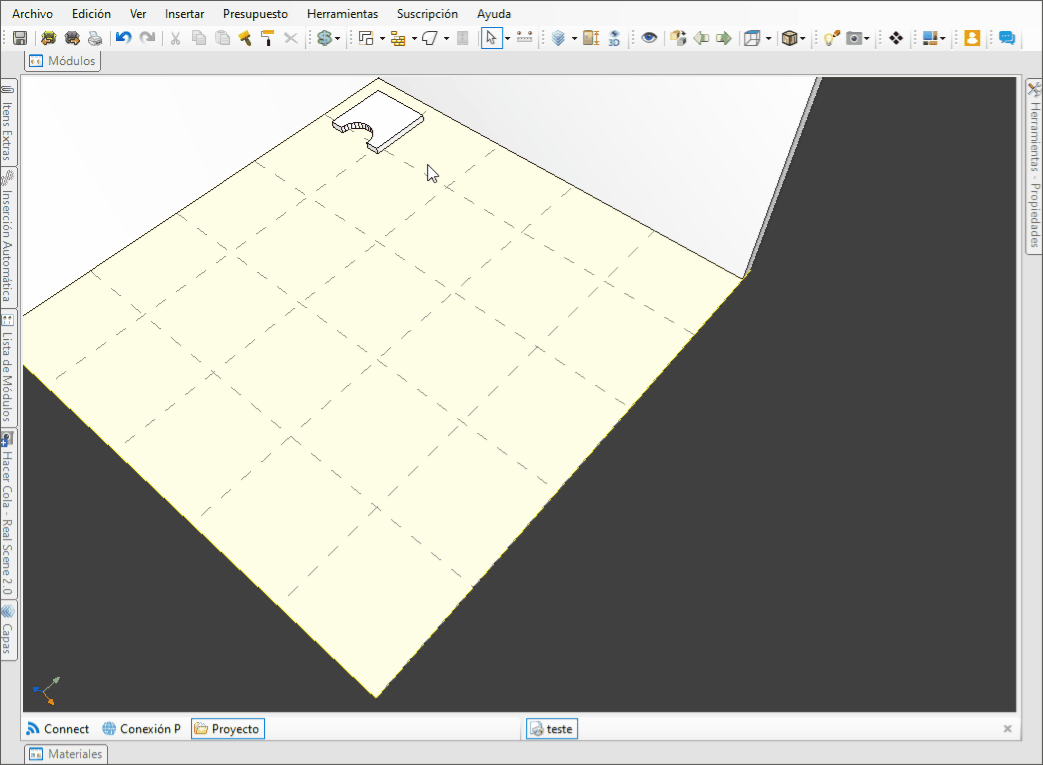Switch to the Connect tab

(x=58, y=729)
